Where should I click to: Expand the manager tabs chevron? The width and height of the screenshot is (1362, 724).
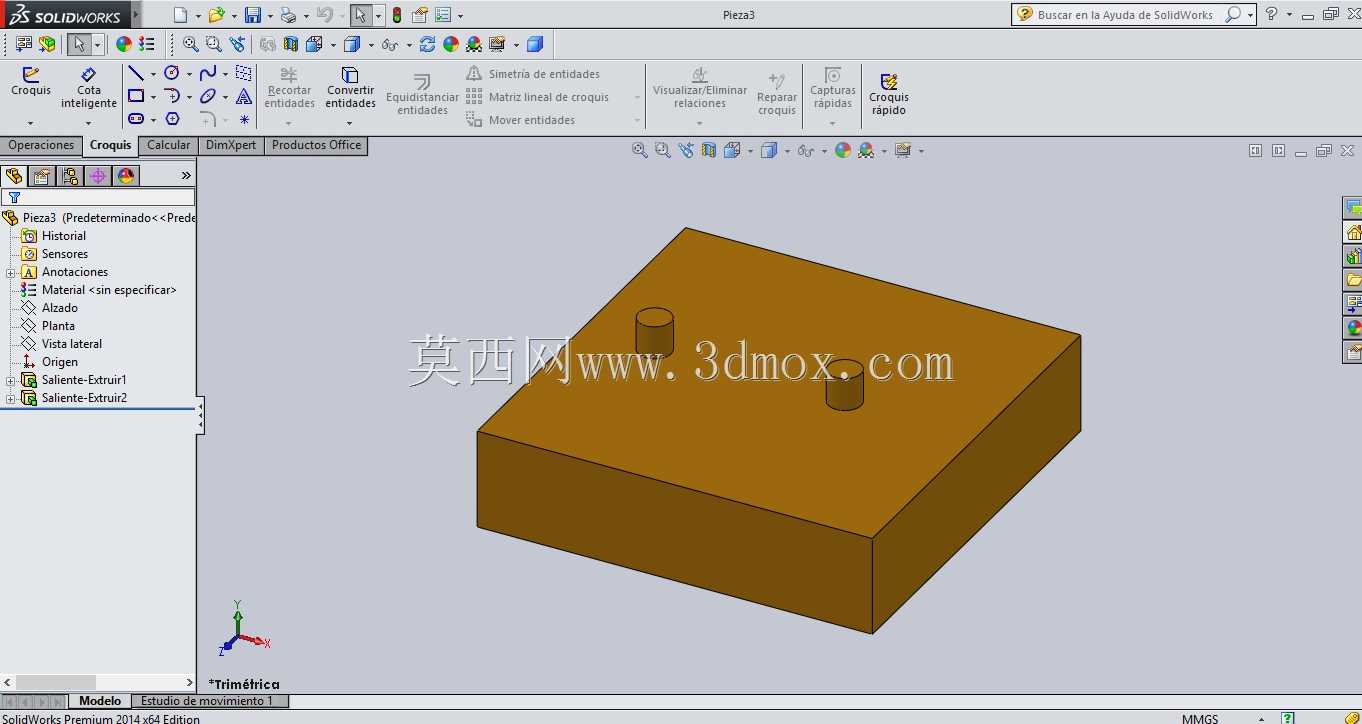[186, 176]
